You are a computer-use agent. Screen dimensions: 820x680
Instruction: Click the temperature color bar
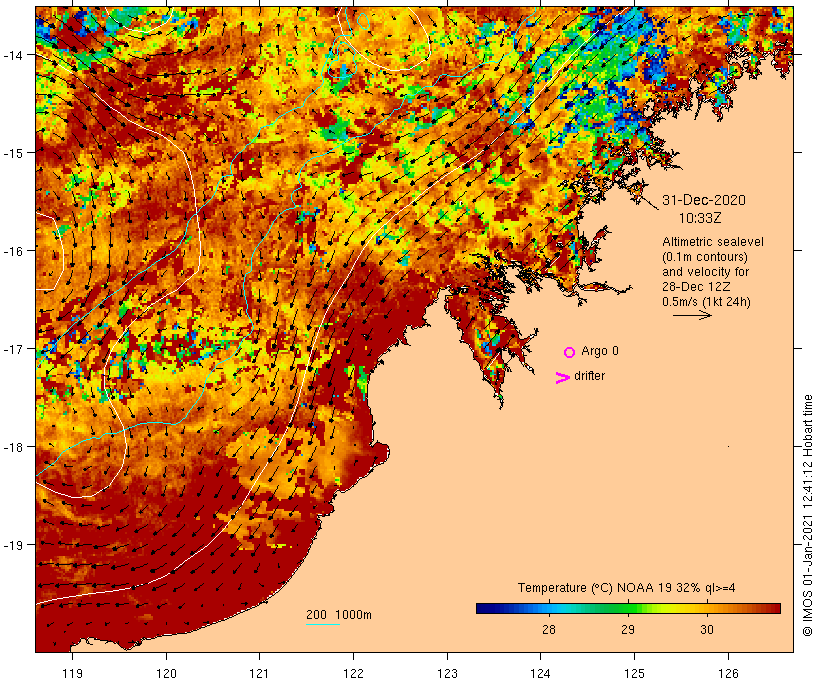[628, 608]
